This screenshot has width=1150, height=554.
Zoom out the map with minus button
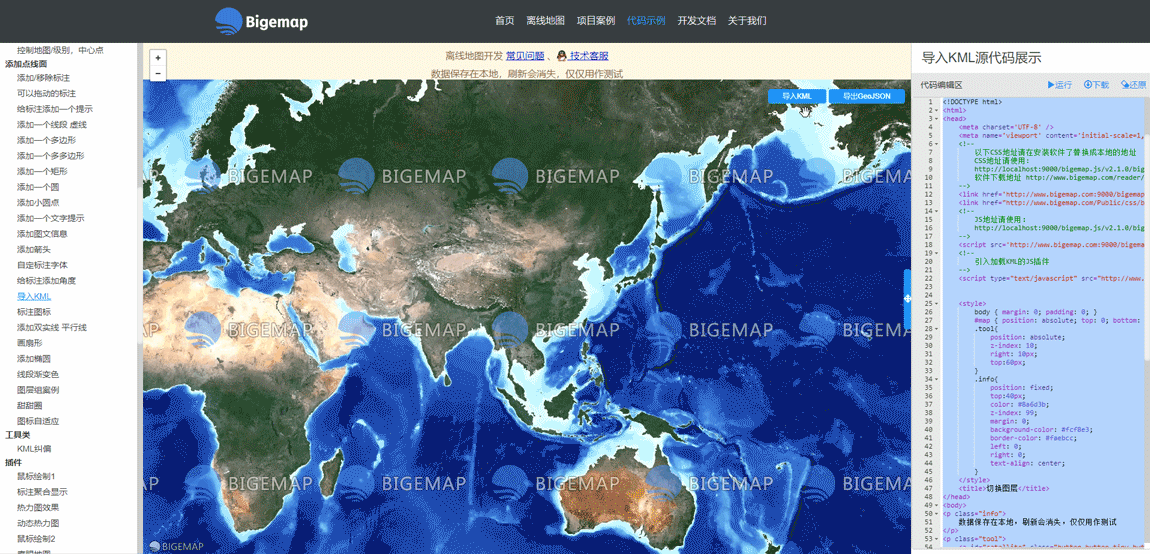[x=158, y=73]
